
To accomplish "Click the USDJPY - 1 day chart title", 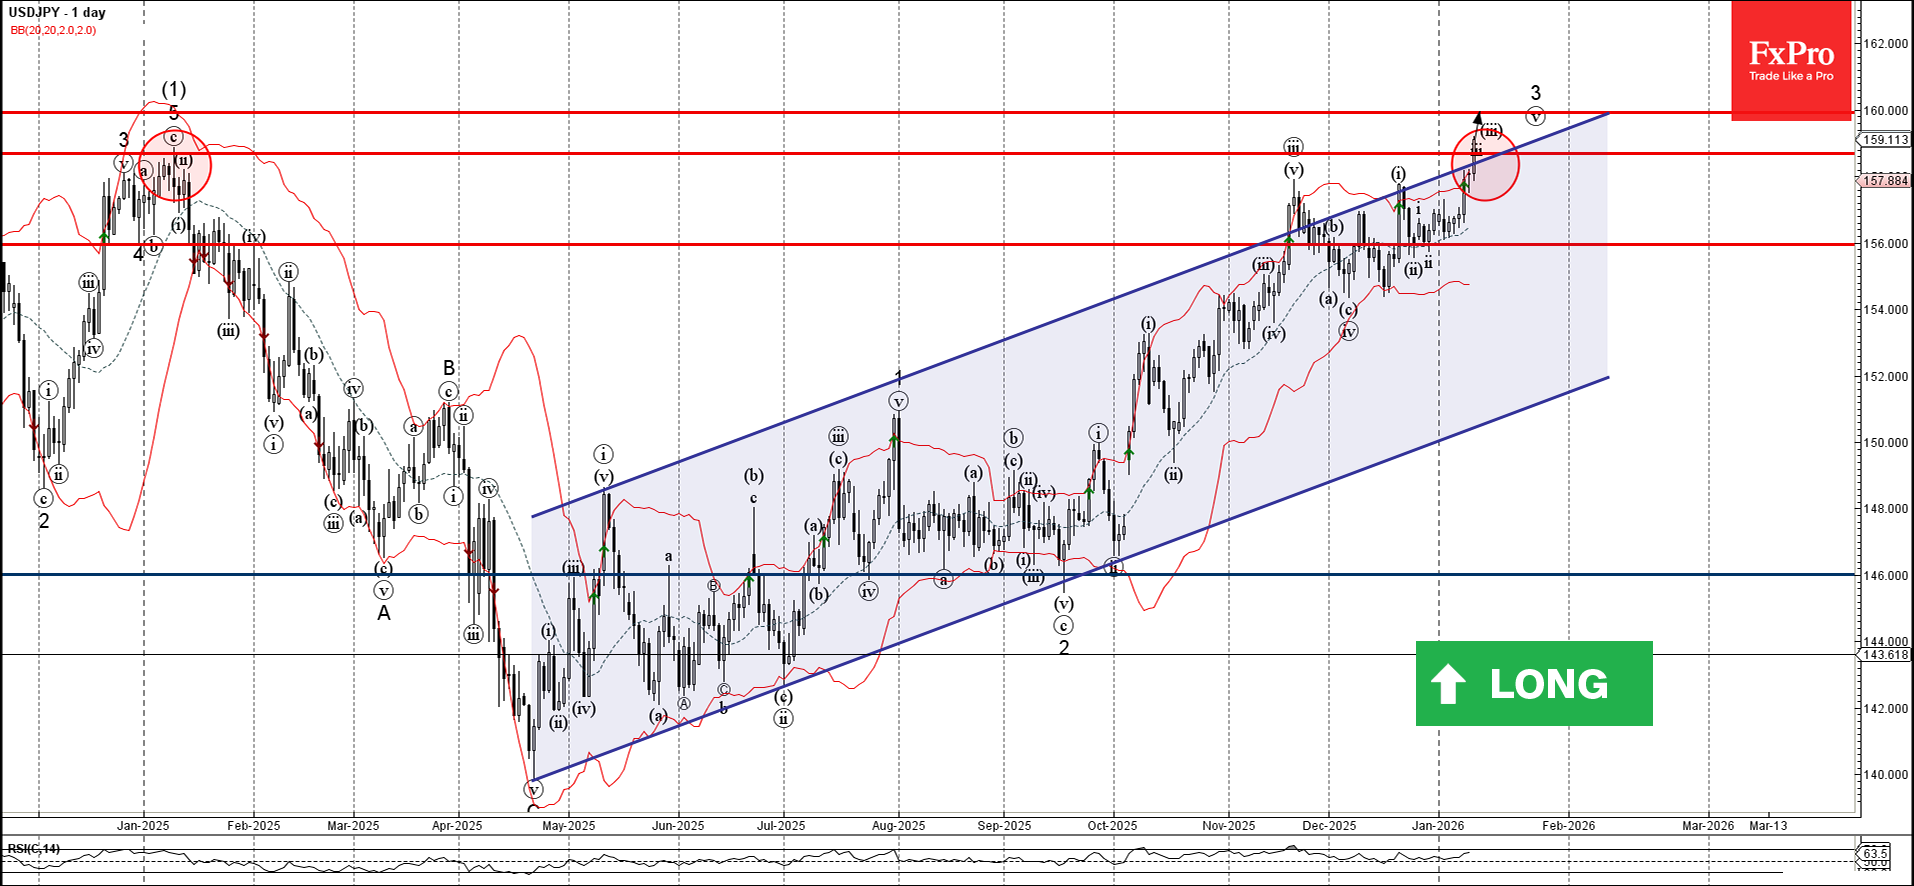I will point(57,12).
